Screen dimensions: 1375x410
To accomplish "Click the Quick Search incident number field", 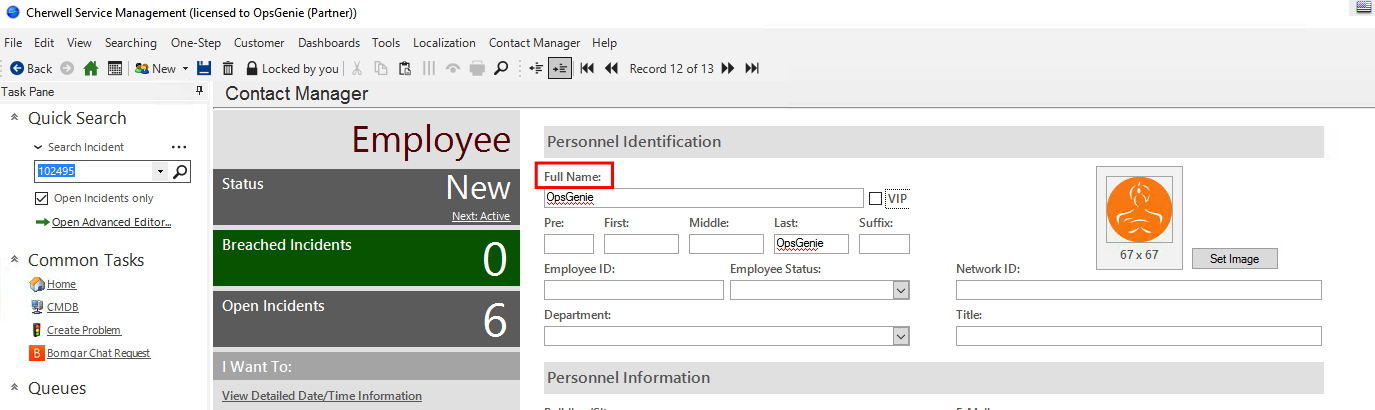I will (x=94, y=171).
